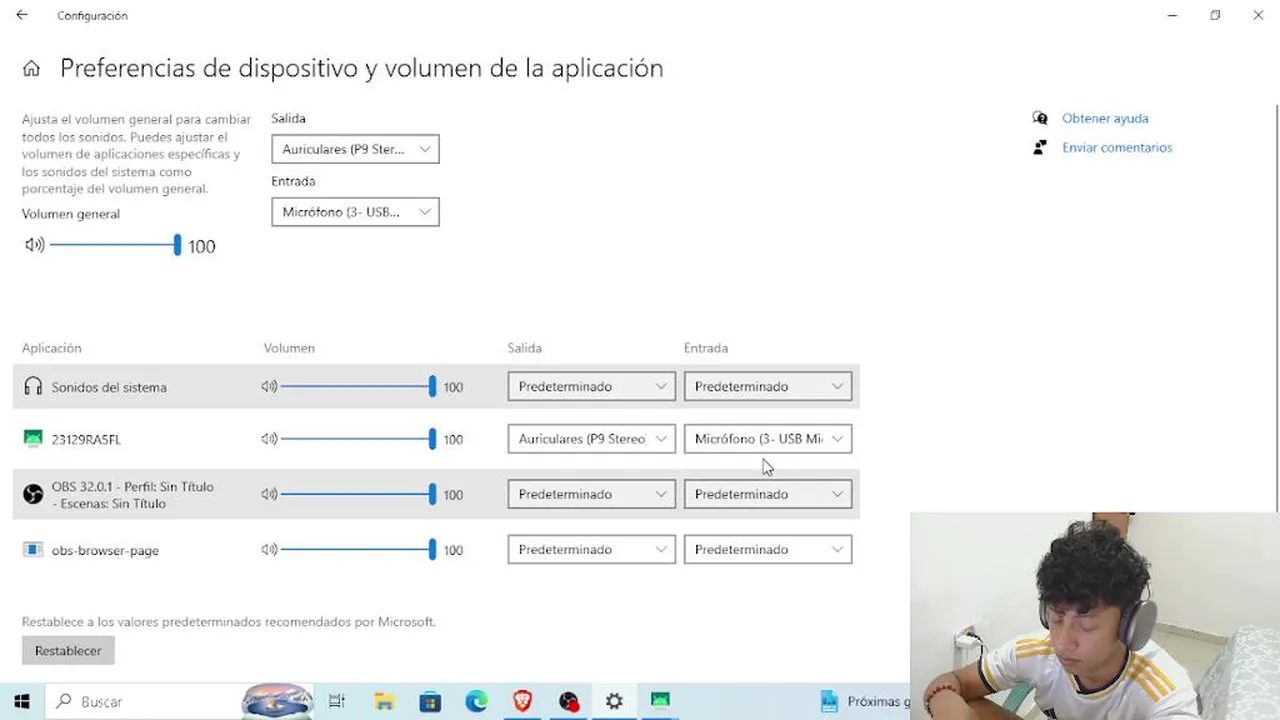Open File Explorer from the taskbar
This screenshot has width=1280, height=720.
point(384,701)
